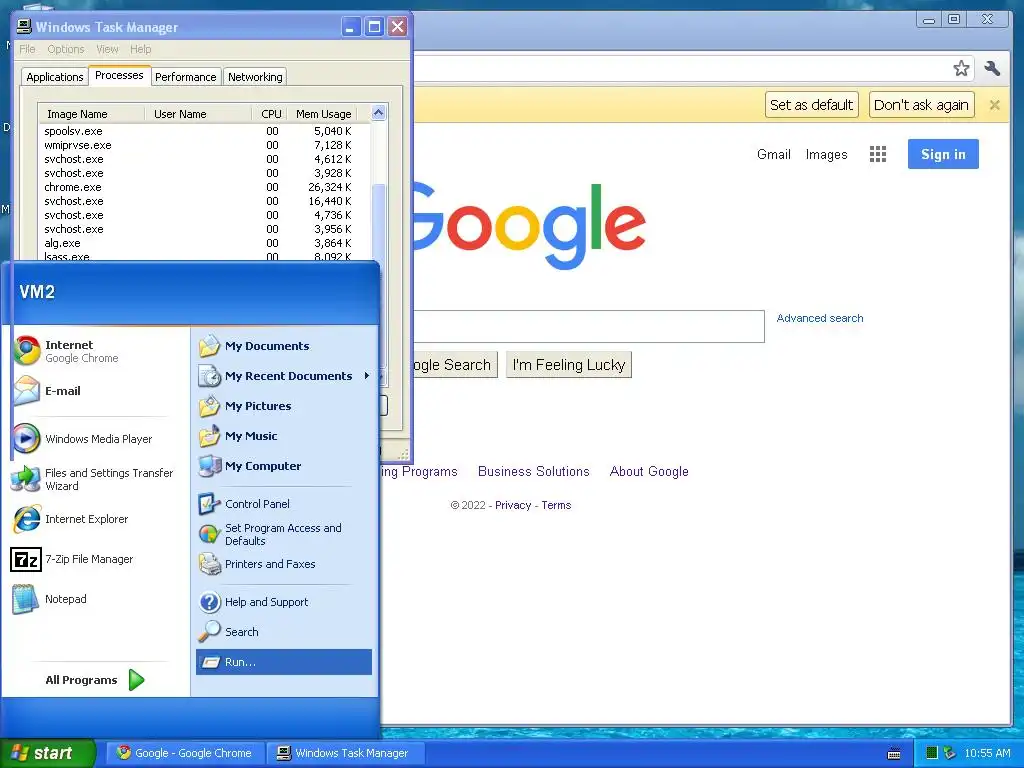The height and width of the screenshot is (768, 1024).
Task: Open Set Program Access and Defaults
Action: point(283,534)
